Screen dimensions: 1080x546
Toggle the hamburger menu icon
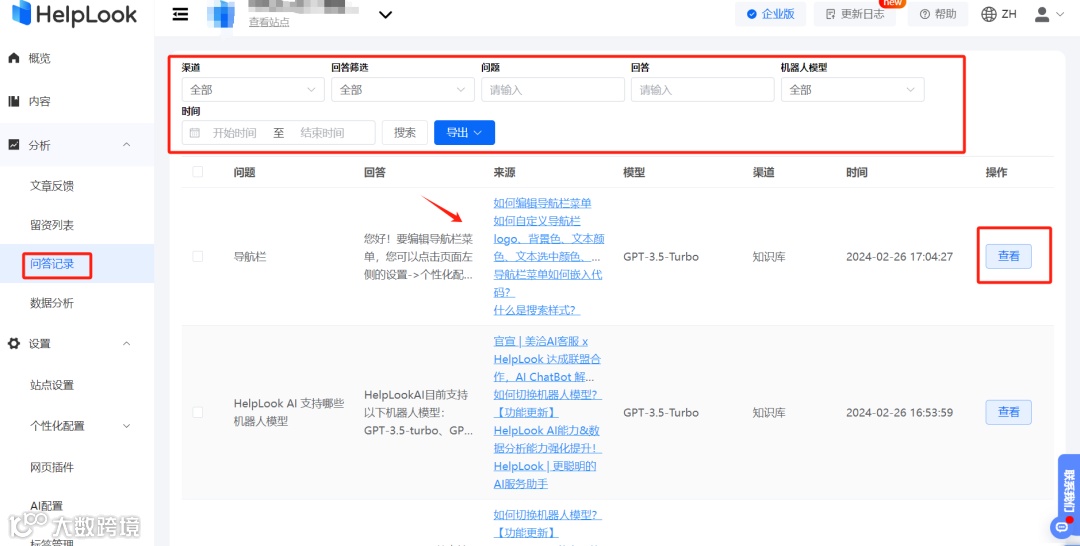[x=180, y=14]
